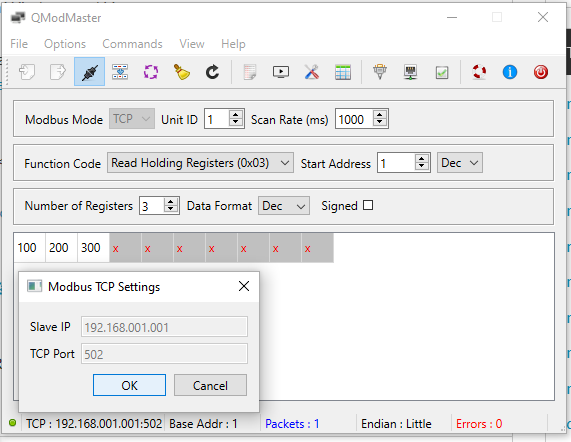Click the Read/Write transfer icon
This screenshot has width=571, height=442.
(120, 72)
